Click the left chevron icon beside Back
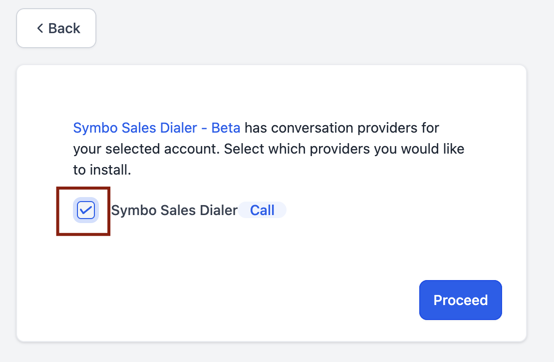 40,28
